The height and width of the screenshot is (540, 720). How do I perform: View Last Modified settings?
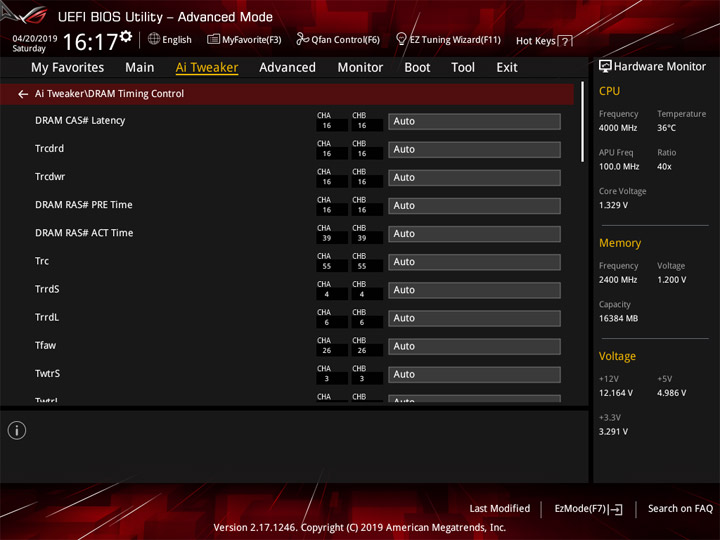[x=500, y=508]
